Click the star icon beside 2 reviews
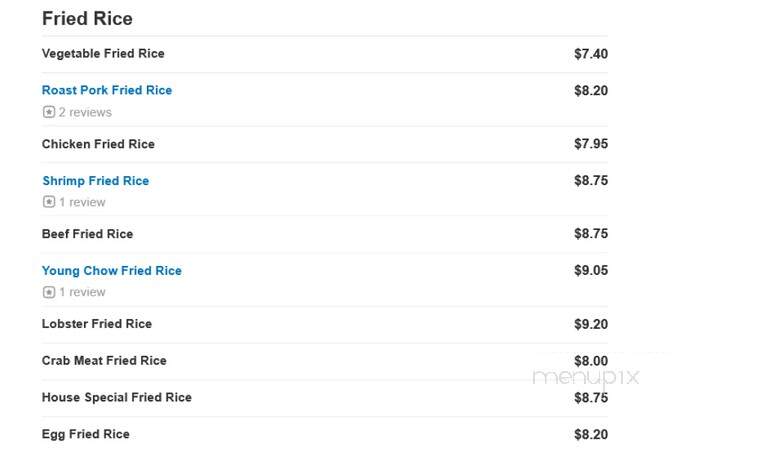Image resolution: width=765 pixels, height=460 pixels. [49, 112]
